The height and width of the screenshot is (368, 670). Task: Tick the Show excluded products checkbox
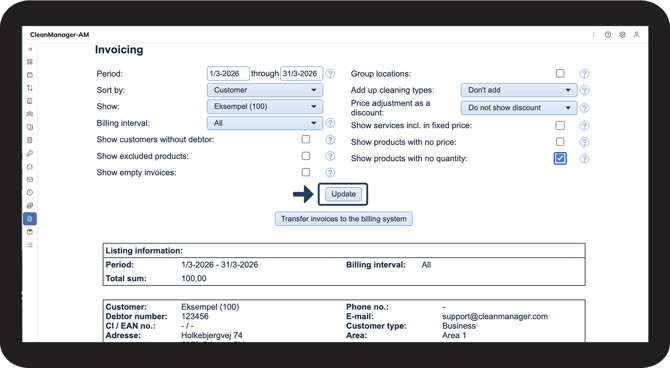pyautogui.click(x=306, y=156)
